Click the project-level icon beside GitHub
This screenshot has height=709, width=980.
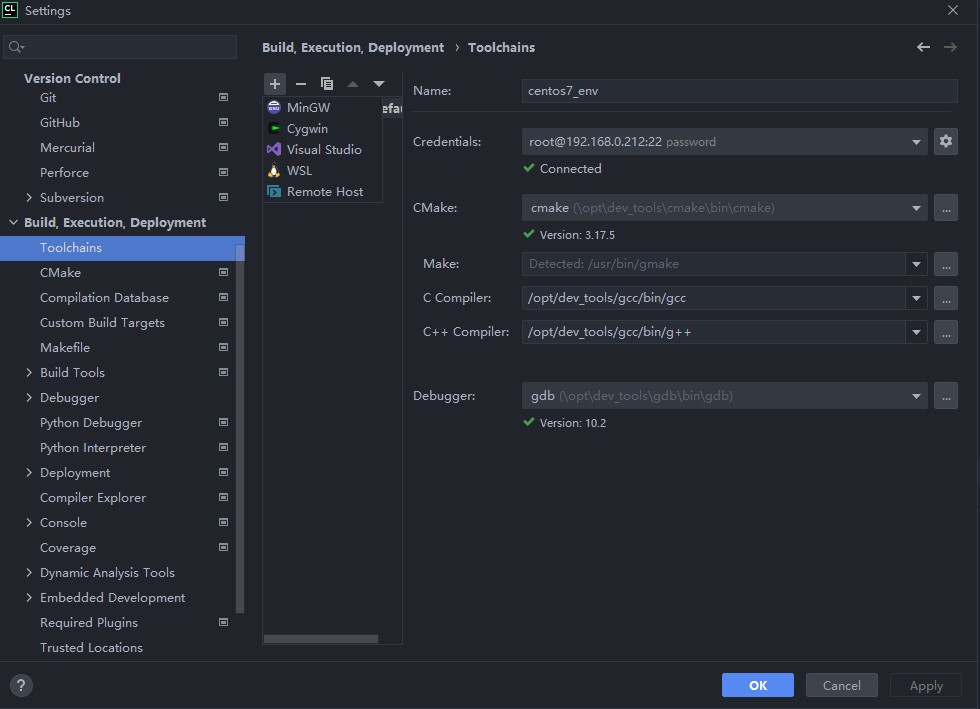click(223, 123)
